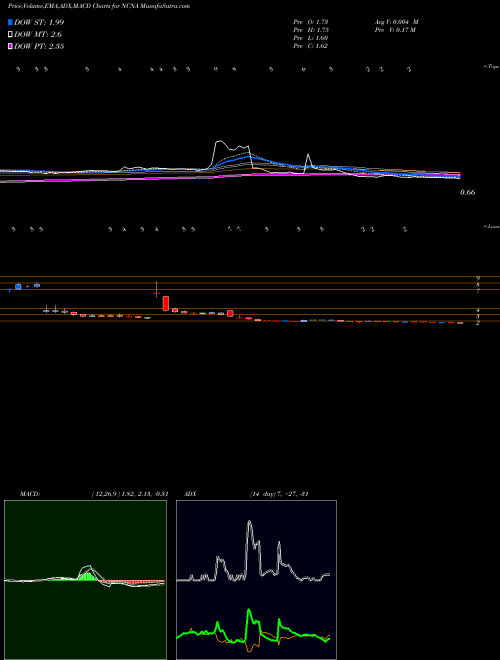Click the 'Avg V: 0.004 M' value
The image size is (500, 660).
[396, 22]
